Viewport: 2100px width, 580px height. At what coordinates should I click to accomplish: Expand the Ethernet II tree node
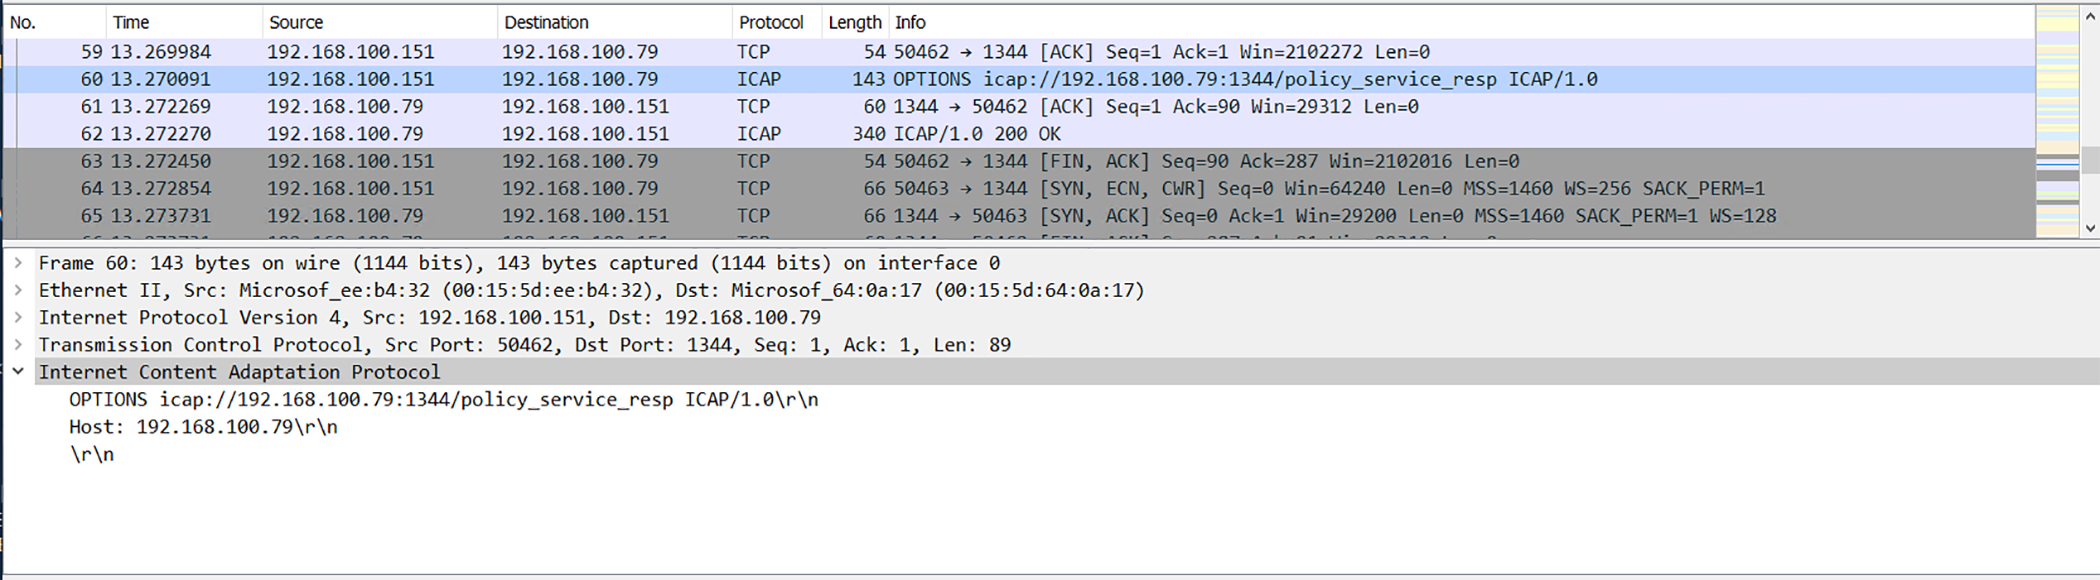pos(18,290)
